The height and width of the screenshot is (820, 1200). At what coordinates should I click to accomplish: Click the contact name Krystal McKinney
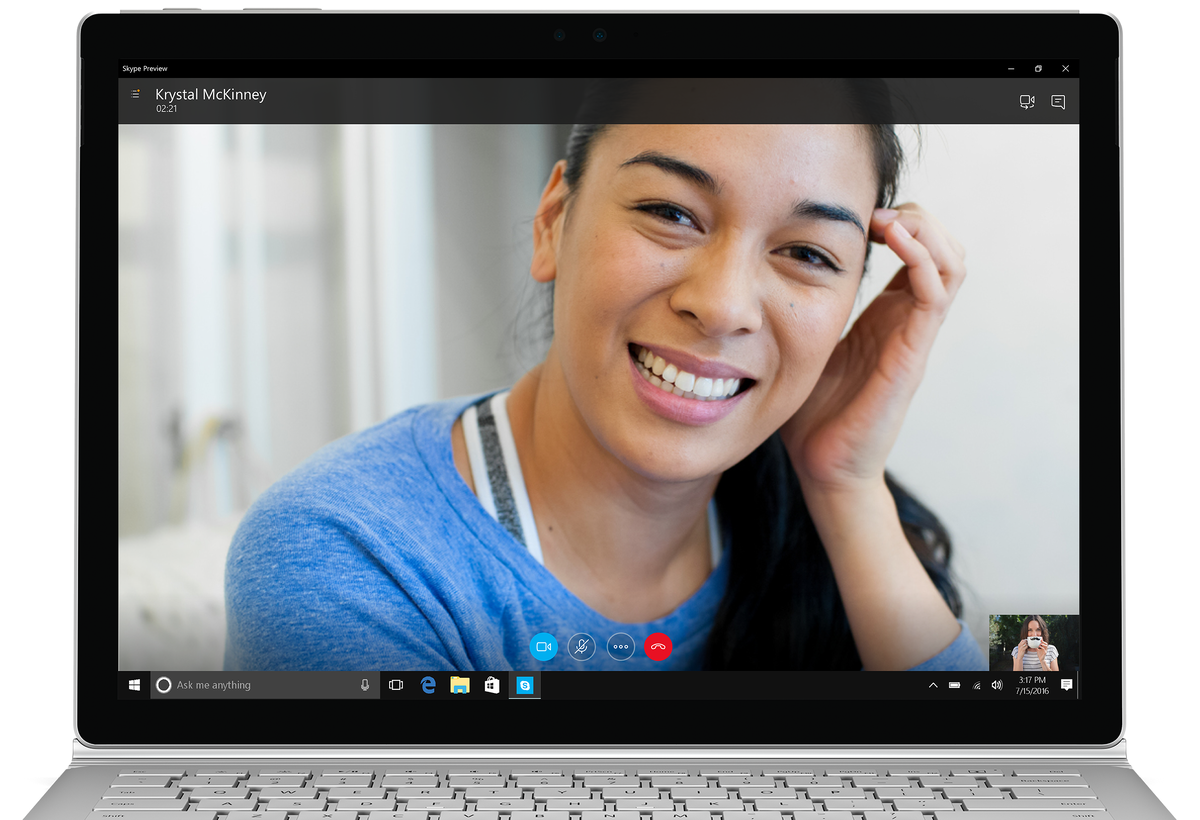tap(211, 95)
